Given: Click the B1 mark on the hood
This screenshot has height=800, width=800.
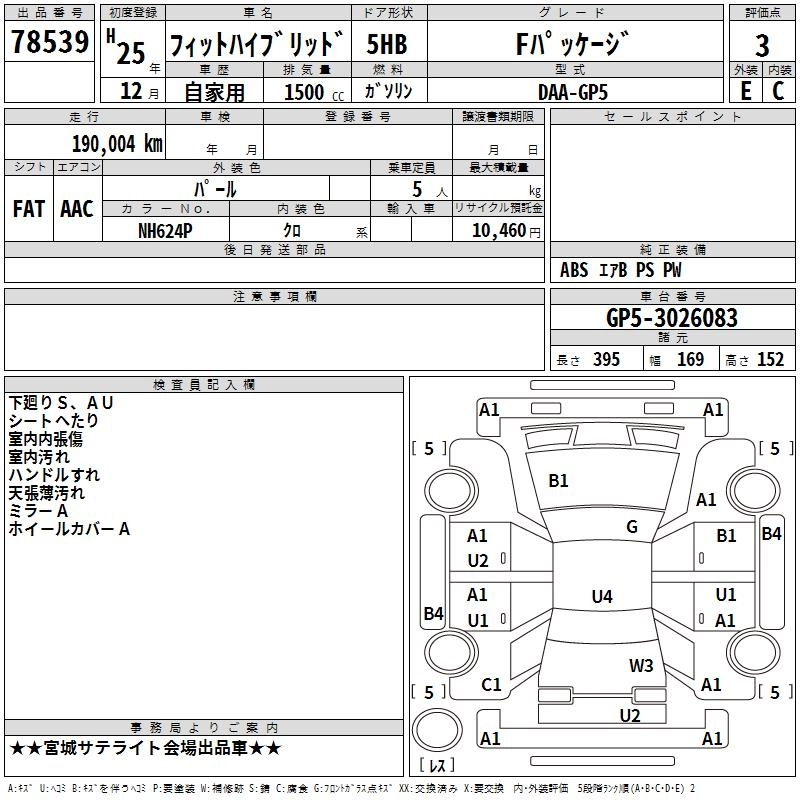Looking at the screenshot, I should [558, 481].
